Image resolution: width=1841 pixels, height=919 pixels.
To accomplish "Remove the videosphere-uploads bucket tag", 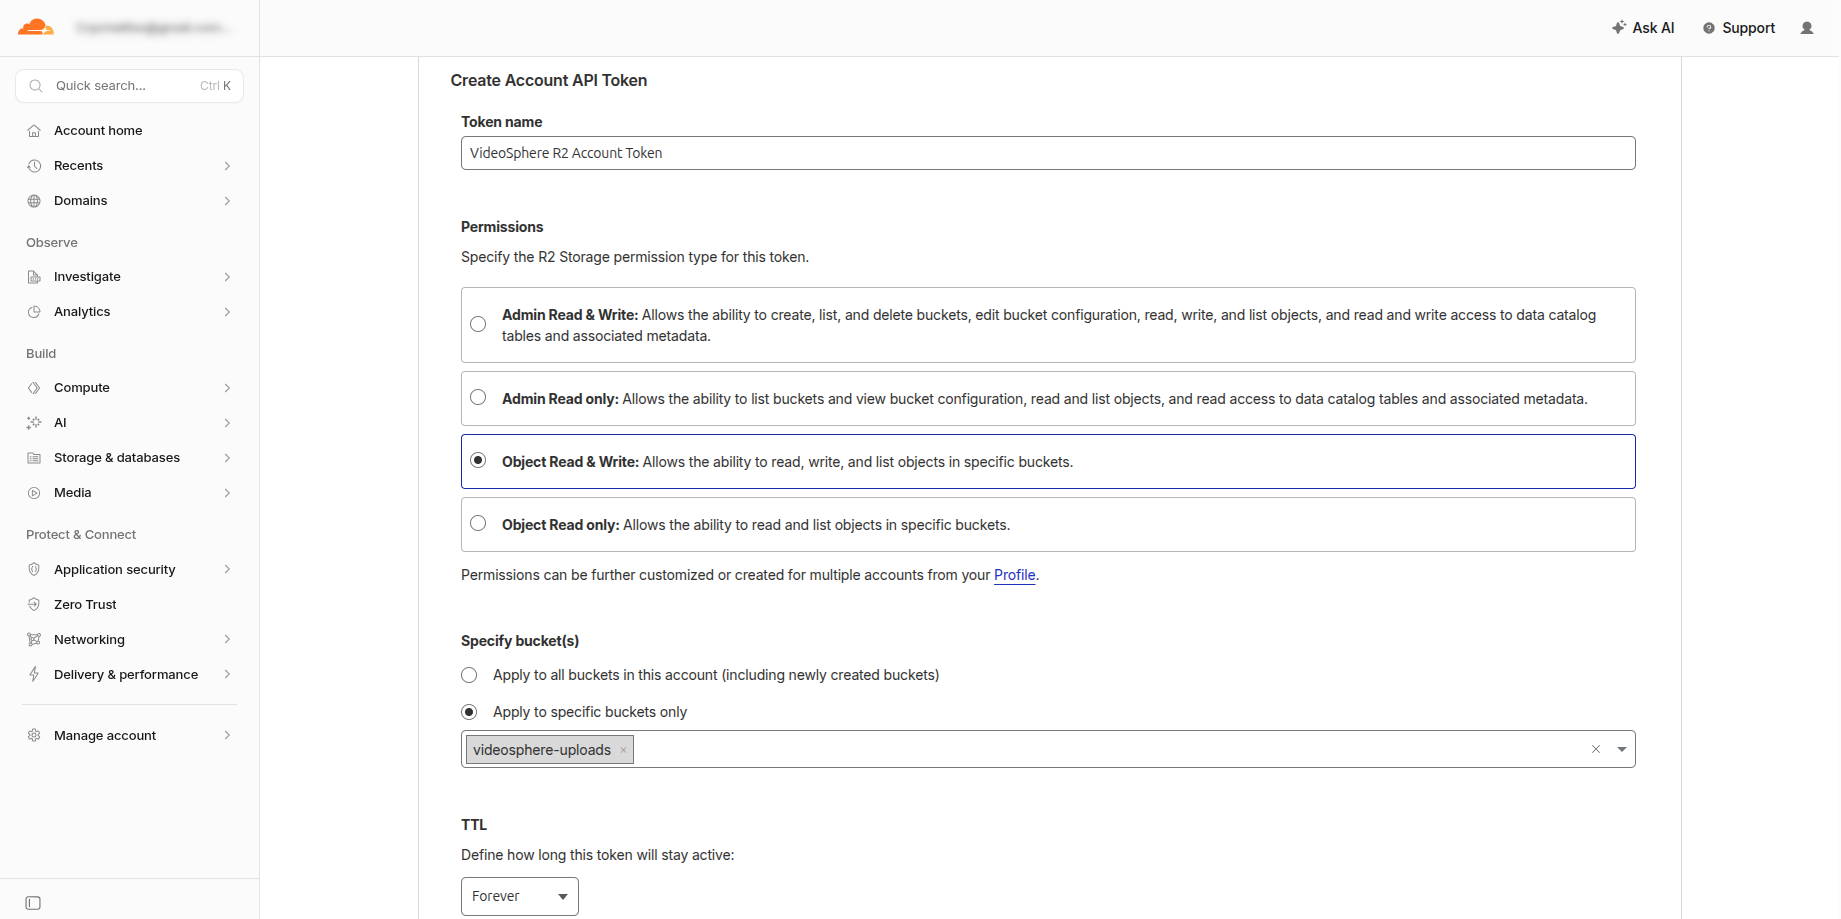I will pyautogui.click(x=623, y=750).
